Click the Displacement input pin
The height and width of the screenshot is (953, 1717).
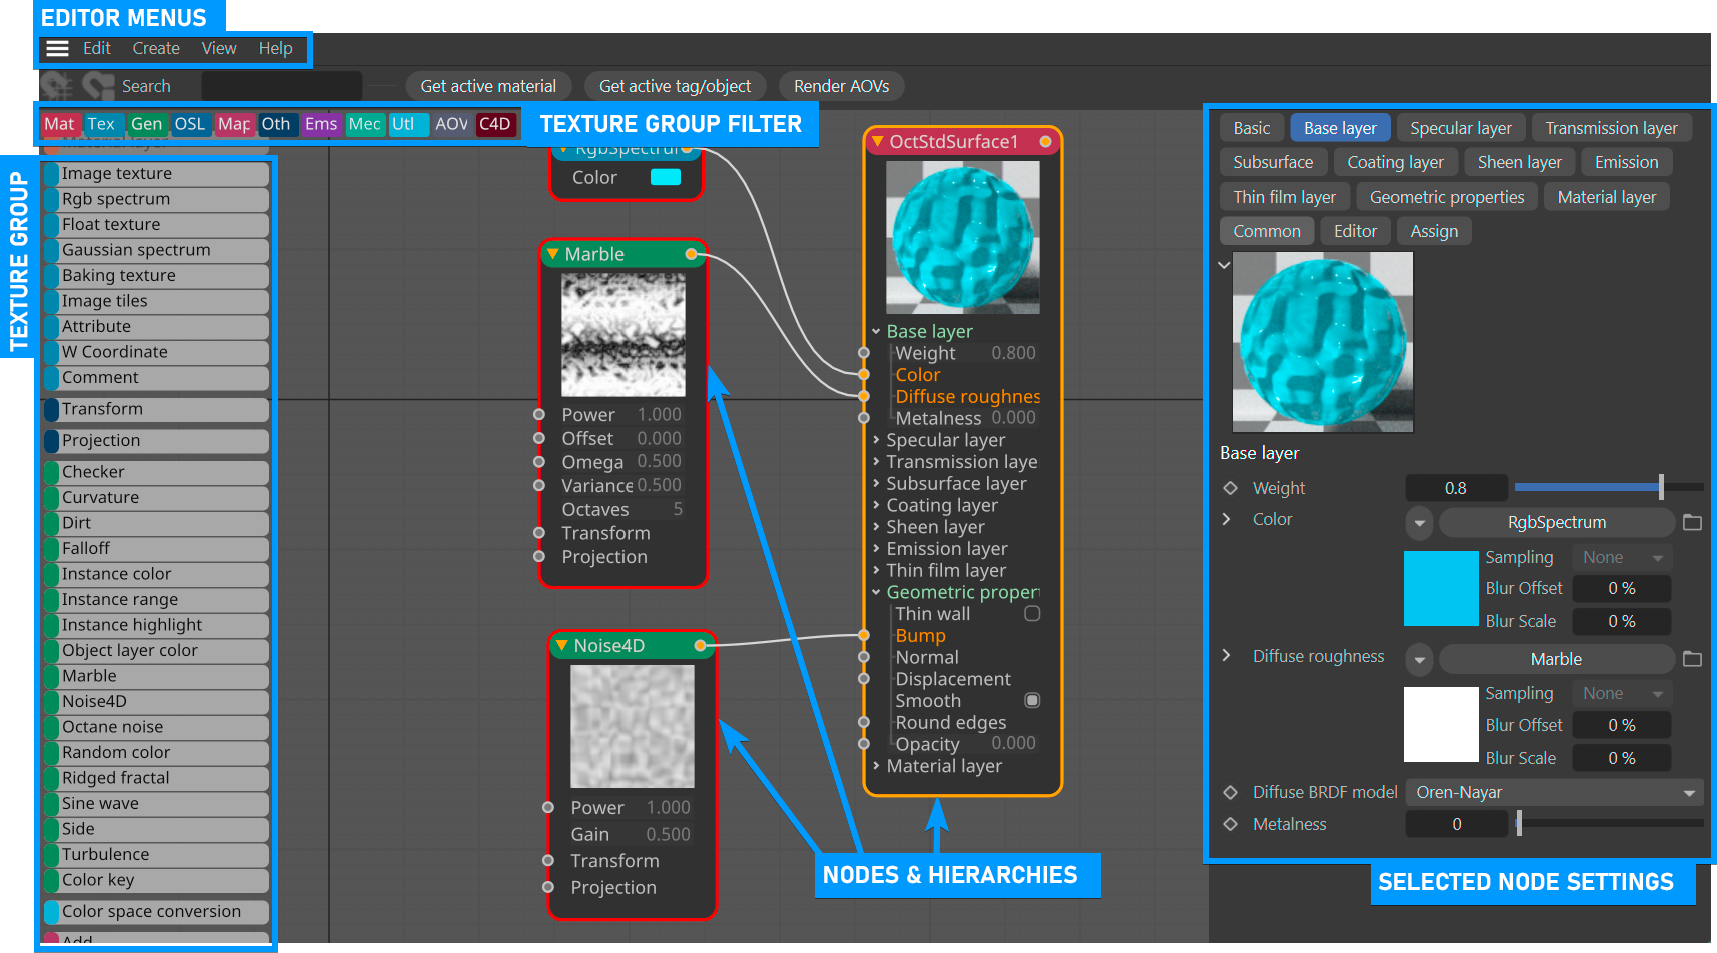coord(864,679)
